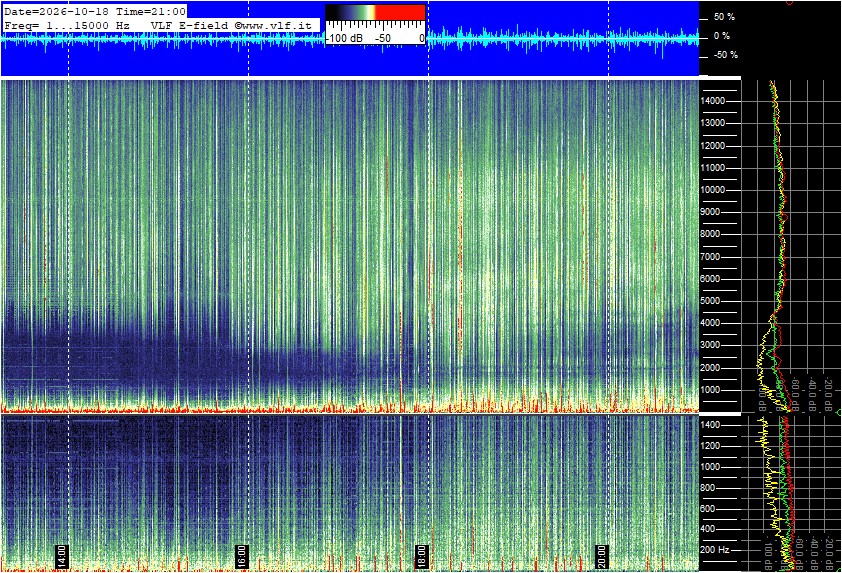Click the -20.0 dB label of upper spectrum graph
The height and width of the screenshot is (573, 842).
[829, 394]
